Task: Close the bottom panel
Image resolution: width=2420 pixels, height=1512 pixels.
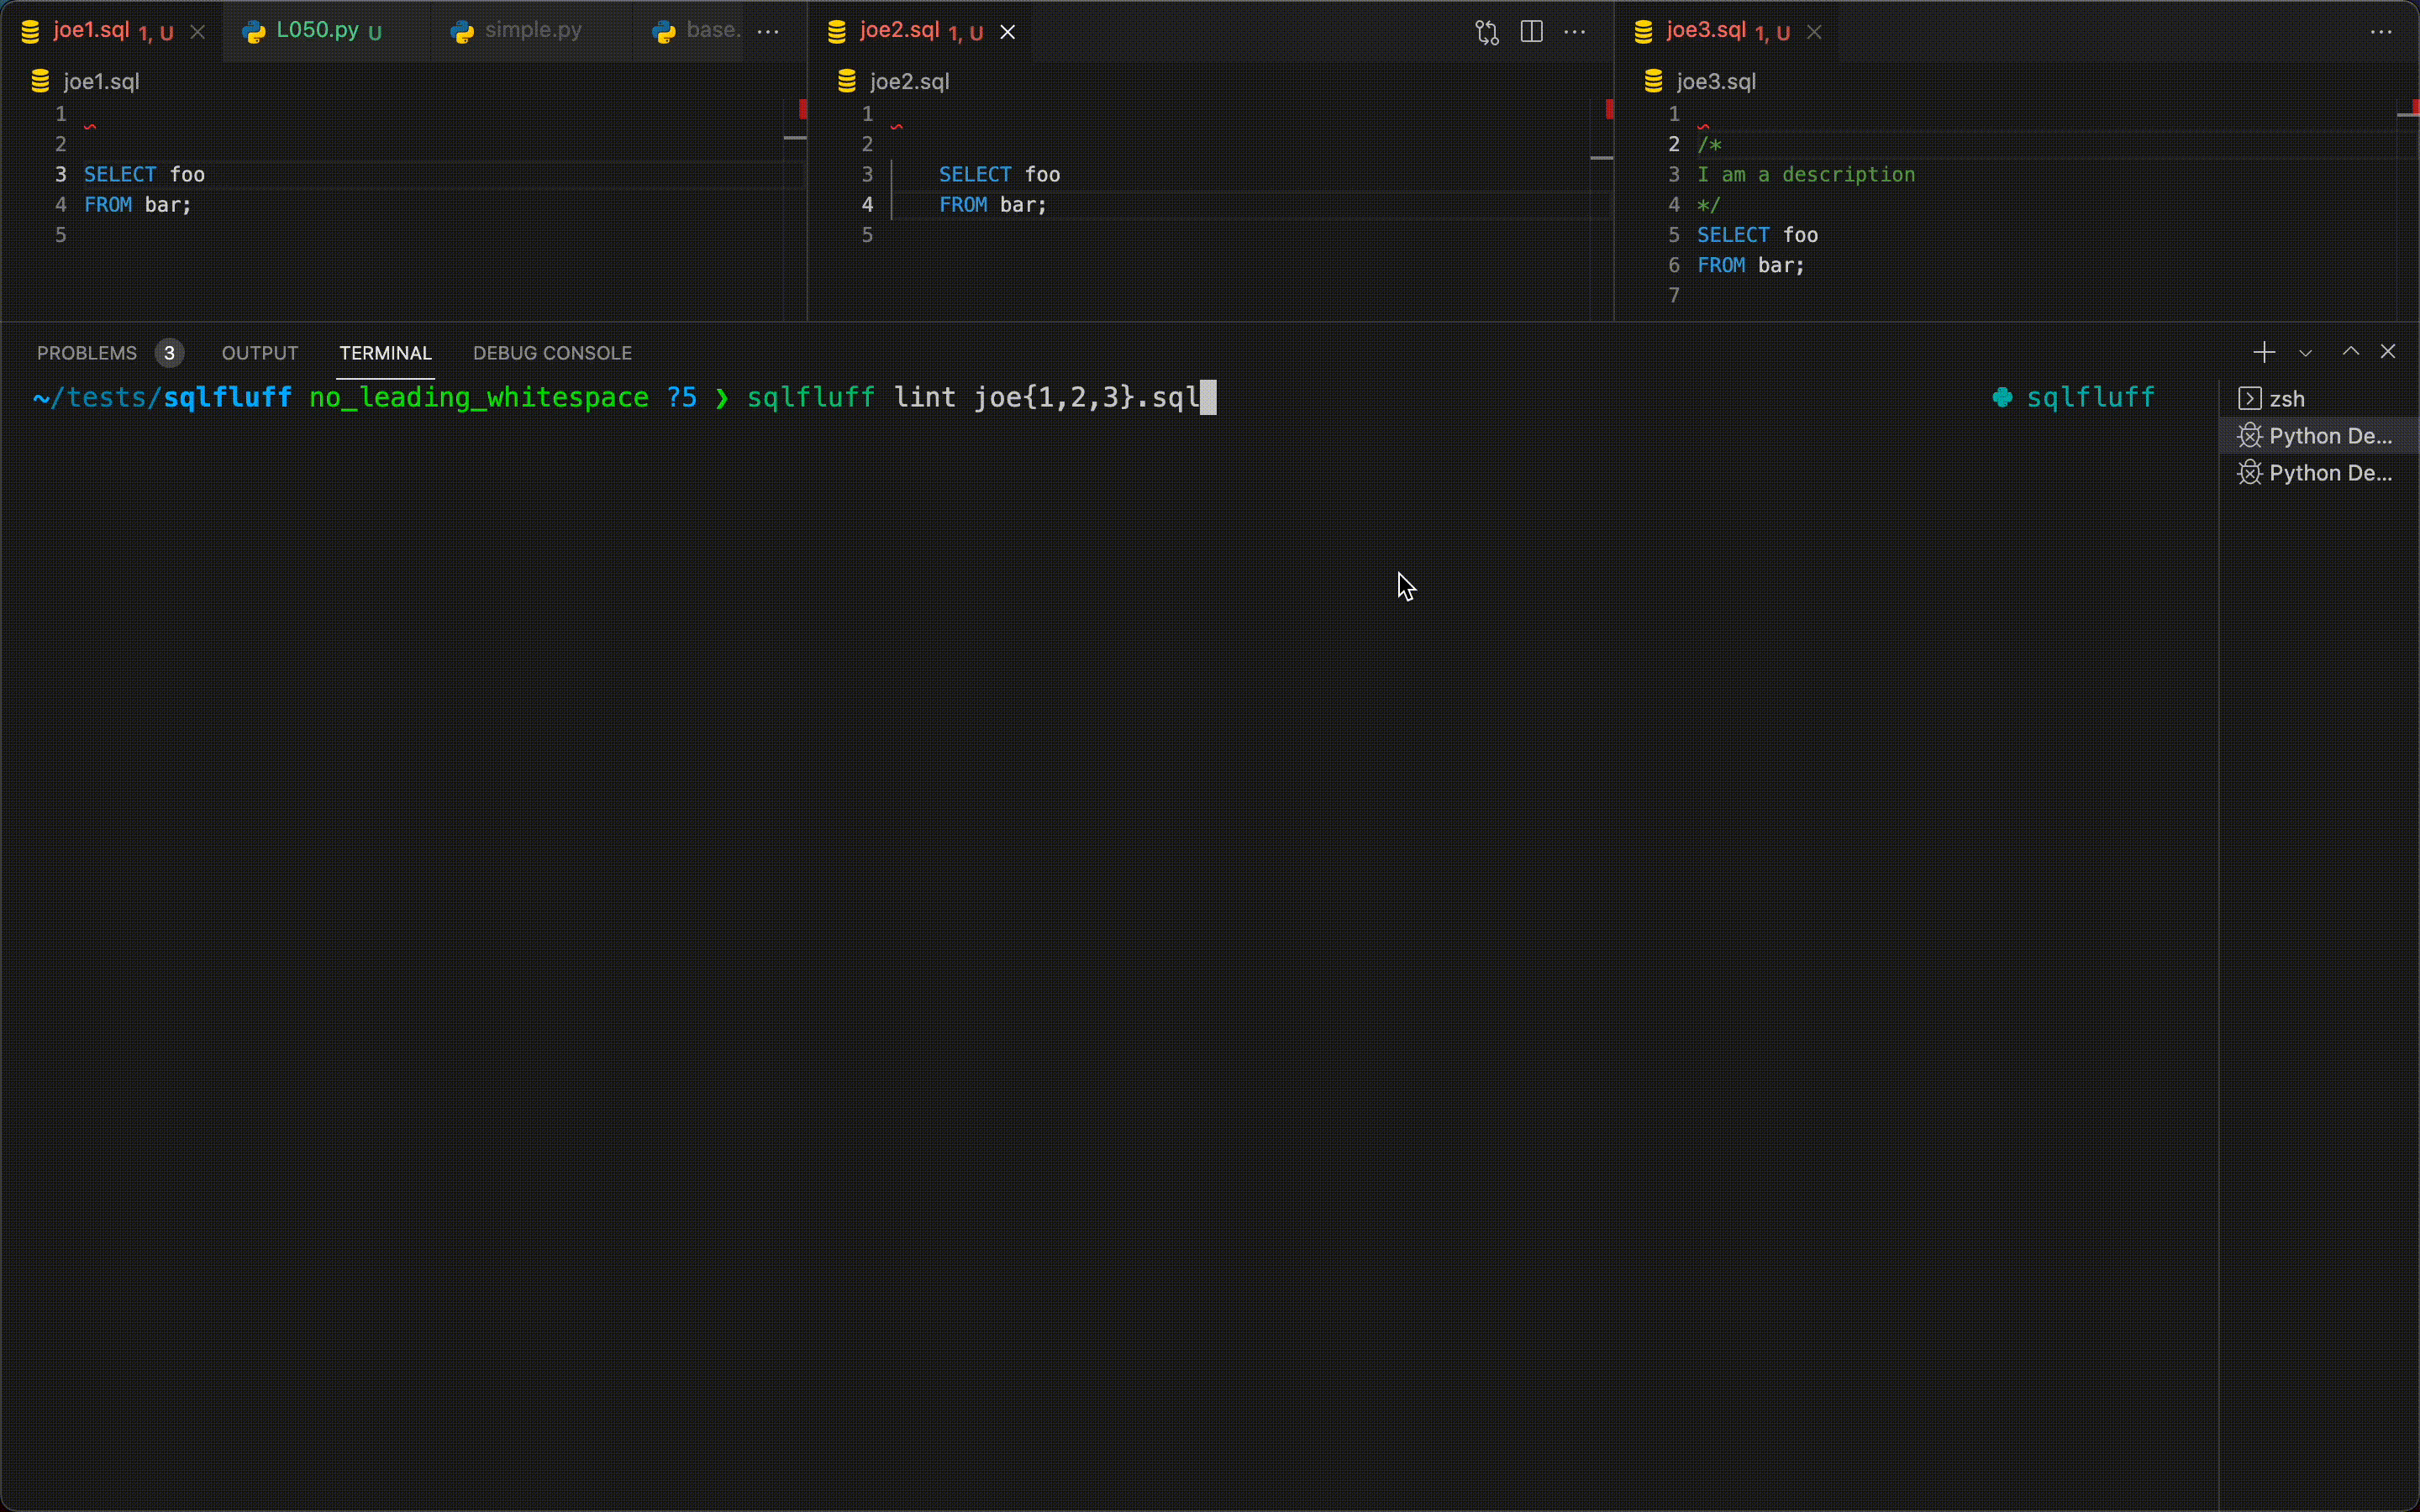Action: 2388,352
